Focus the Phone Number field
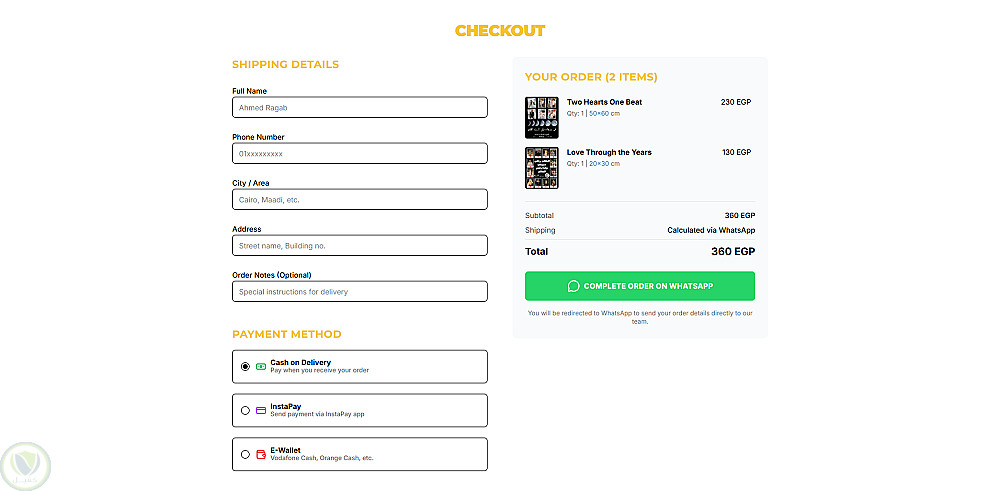 tap(360, 153)
